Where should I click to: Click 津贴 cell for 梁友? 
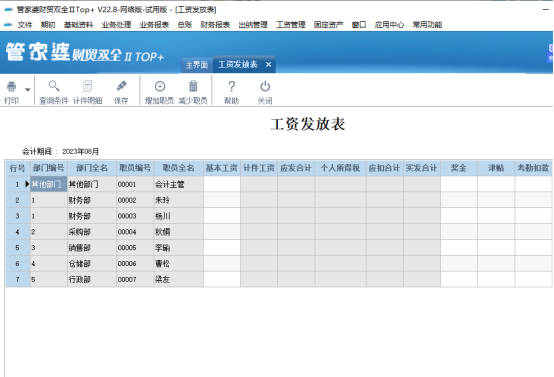496,279
